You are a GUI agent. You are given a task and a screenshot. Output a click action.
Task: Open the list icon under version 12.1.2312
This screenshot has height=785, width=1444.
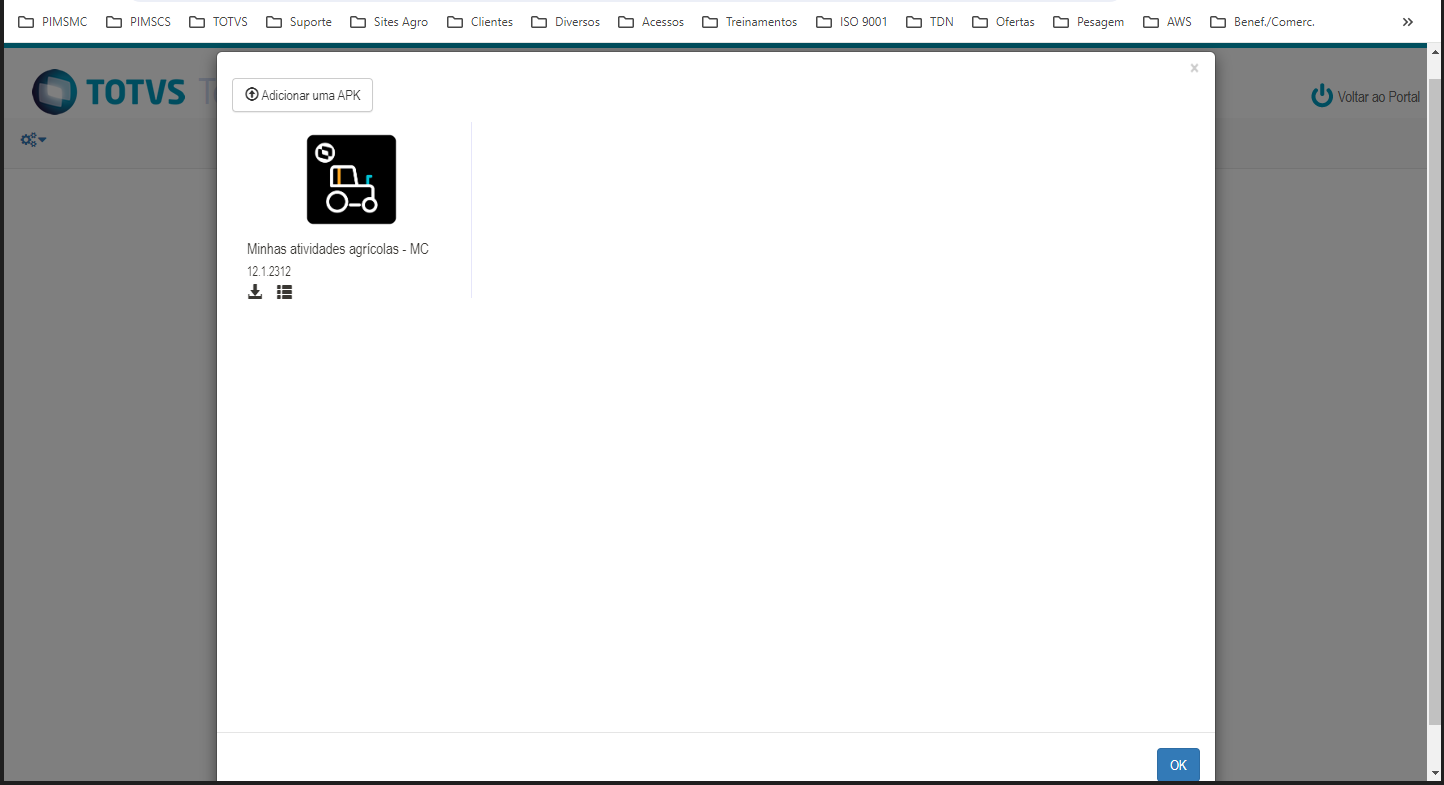pos(285,292)
